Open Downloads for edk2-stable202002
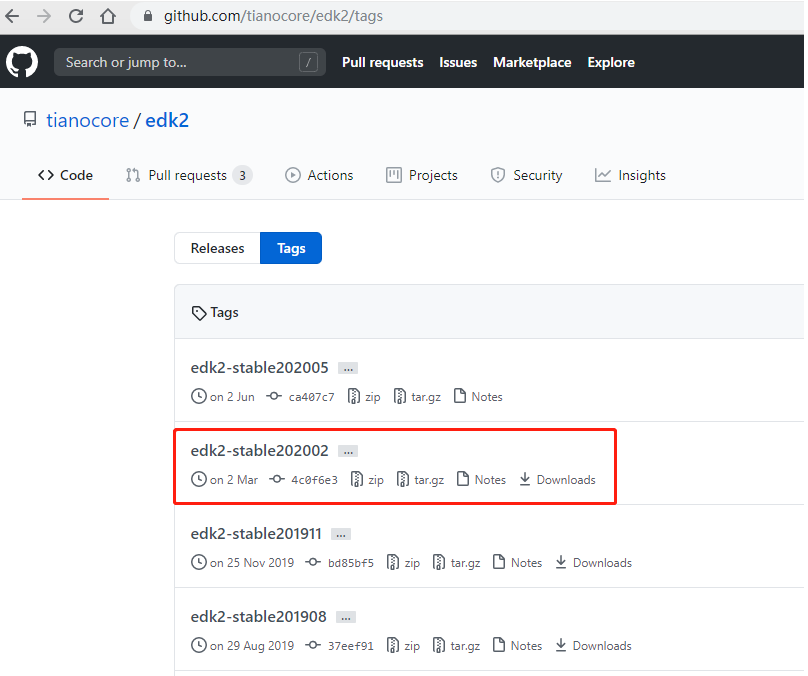This screenshot has height=676, width=808. [x=557, y=480]
